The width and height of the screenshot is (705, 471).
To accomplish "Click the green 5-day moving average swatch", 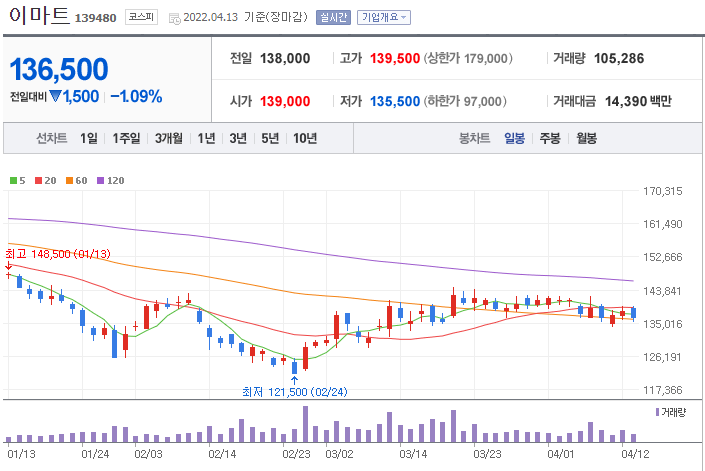I will coord(13,181).
